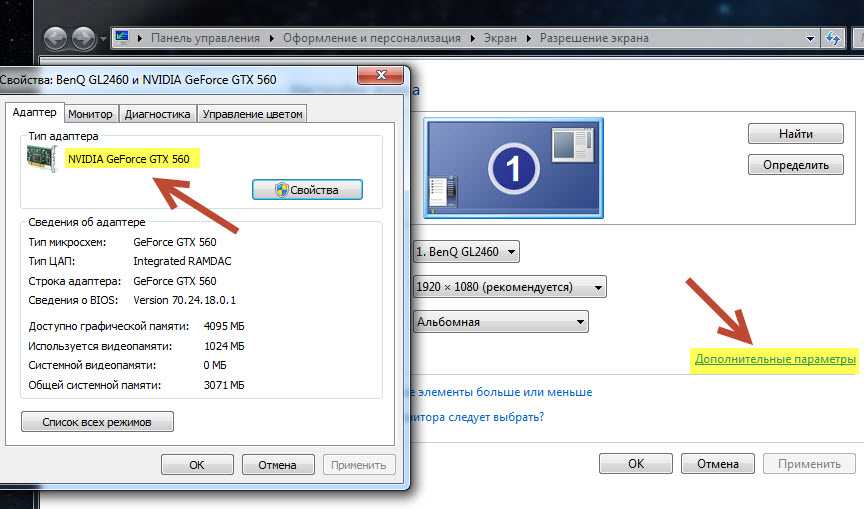Switch to the 'Диагностика' tab
This screenshot has width=864, height=509.
pos(157,114)
